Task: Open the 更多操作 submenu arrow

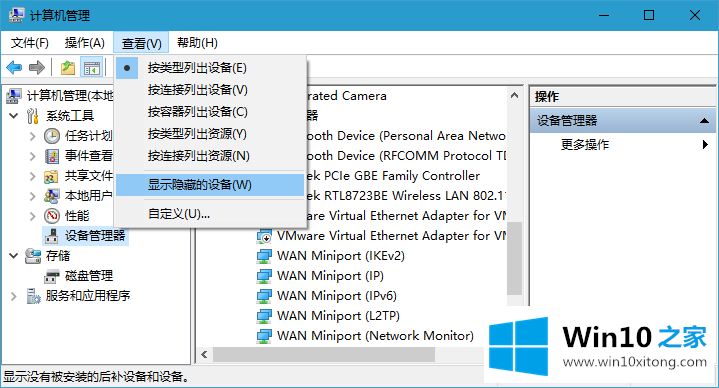Action: 705,145
